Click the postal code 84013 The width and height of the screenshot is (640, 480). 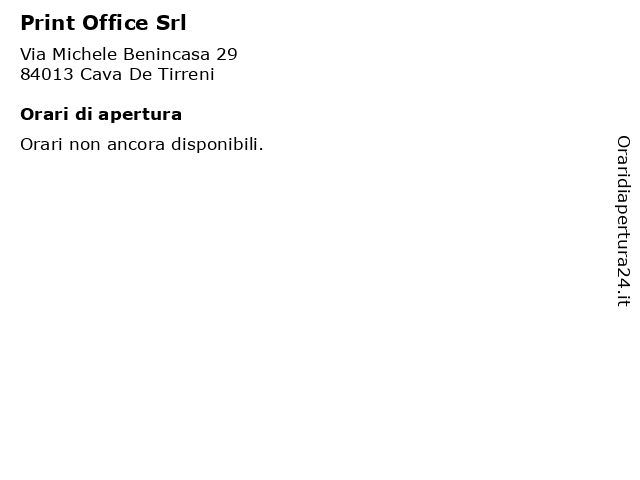[47, 75]
